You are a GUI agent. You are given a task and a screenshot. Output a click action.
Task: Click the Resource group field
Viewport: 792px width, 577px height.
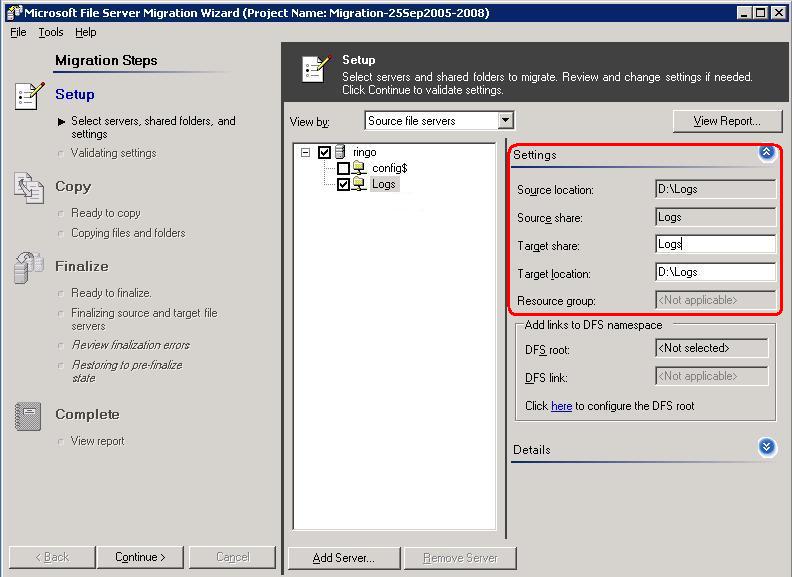[715, 300]
